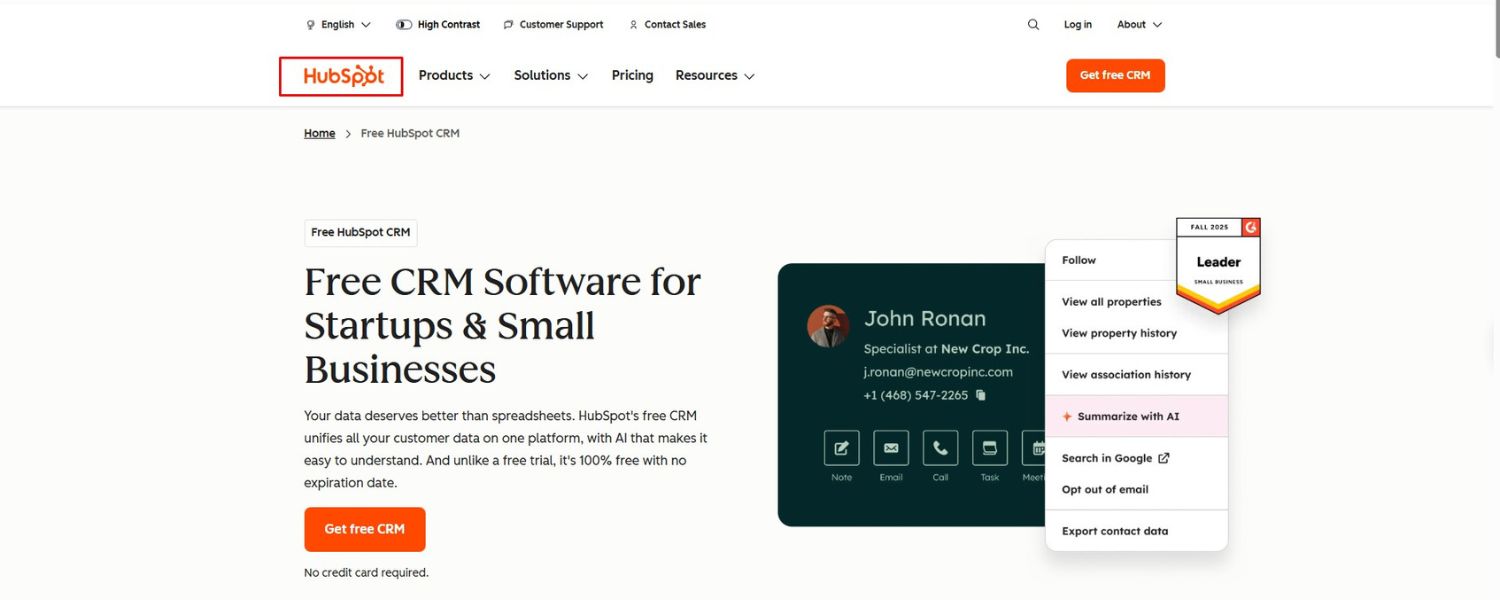Copy the phone number using the copy icon
The image size is (1500, 600).
(979, 395)
